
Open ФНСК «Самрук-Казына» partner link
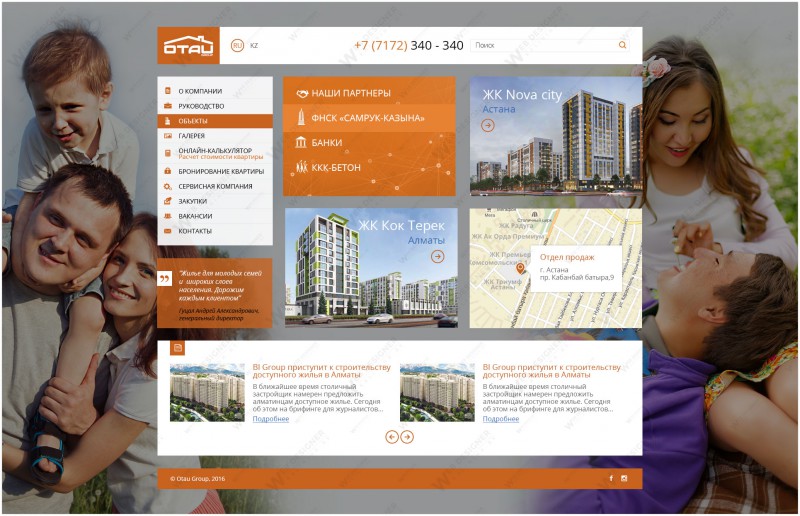(x=369, y=118)
